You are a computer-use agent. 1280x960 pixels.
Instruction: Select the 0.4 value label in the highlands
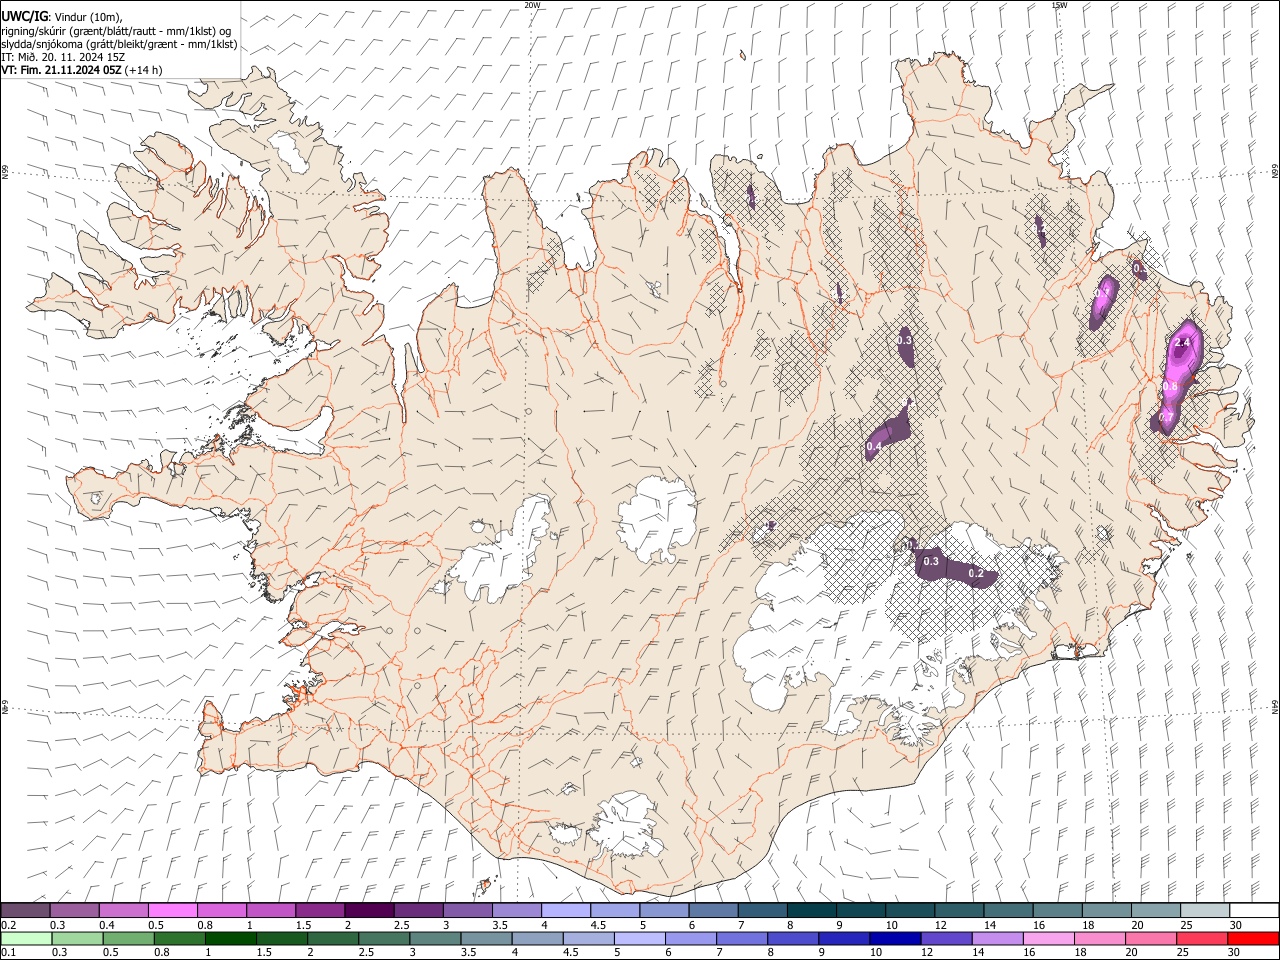click(x=873, y=446)
